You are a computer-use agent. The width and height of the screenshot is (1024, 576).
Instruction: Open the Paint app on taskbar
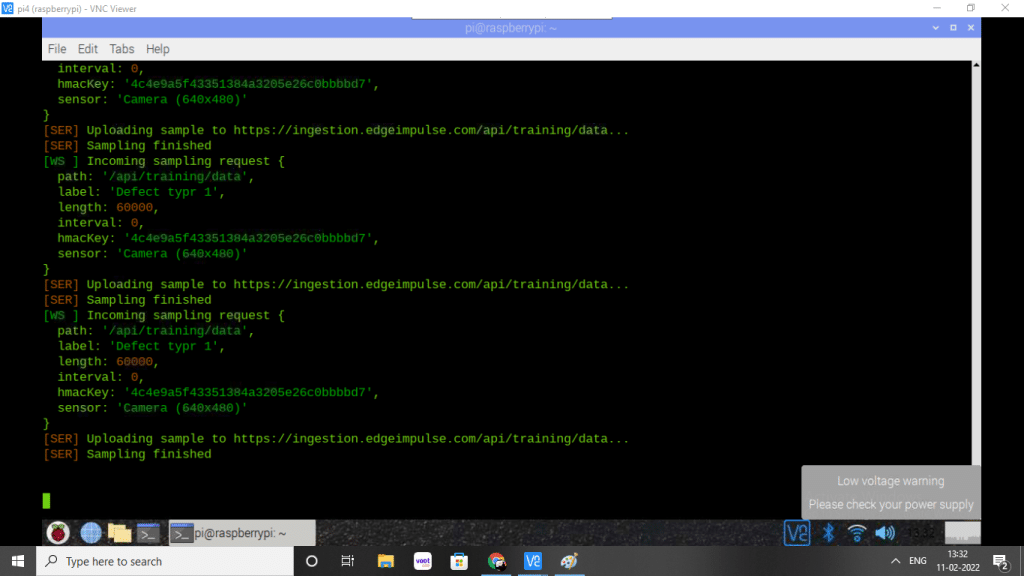click(x=569, y=561)
